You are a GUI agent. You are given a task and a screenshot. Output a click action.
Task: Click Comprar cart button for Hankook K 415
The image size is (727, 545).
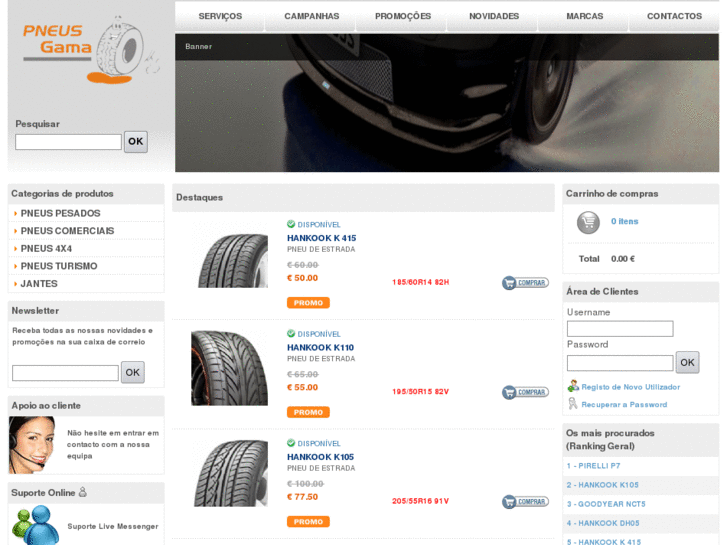click(525, 282)
